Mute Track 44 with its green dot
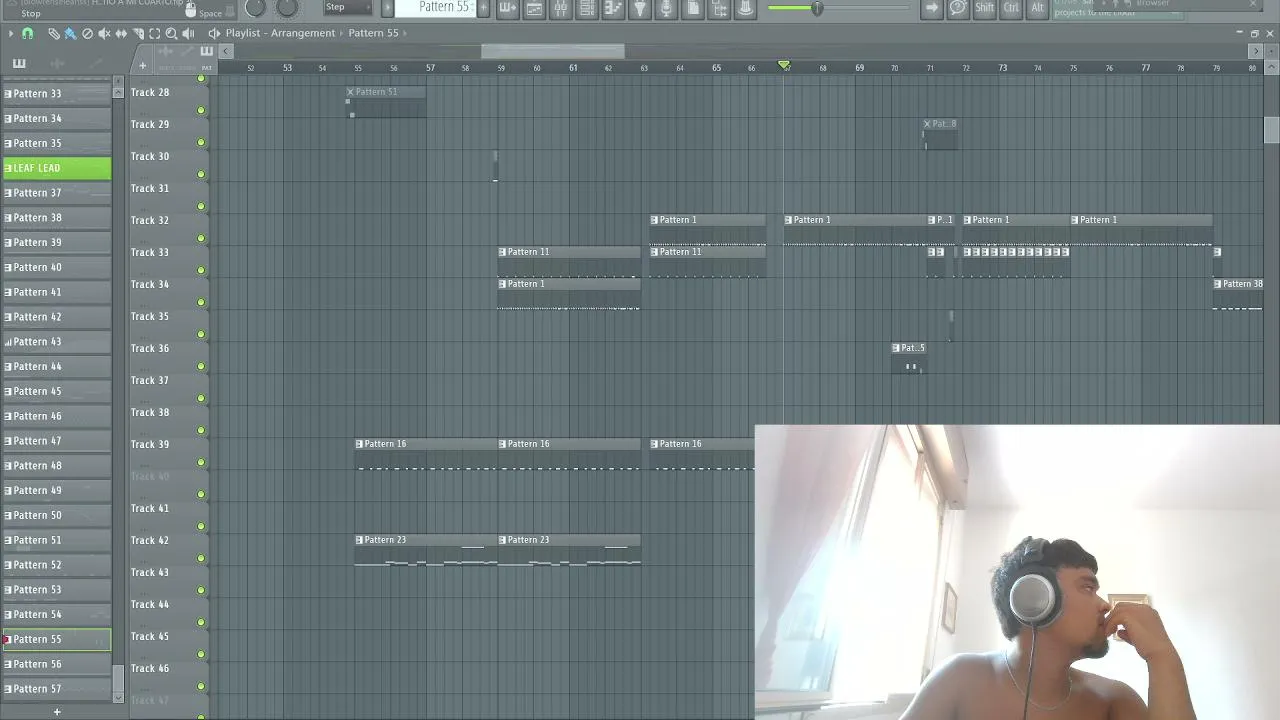 (201, 622)
